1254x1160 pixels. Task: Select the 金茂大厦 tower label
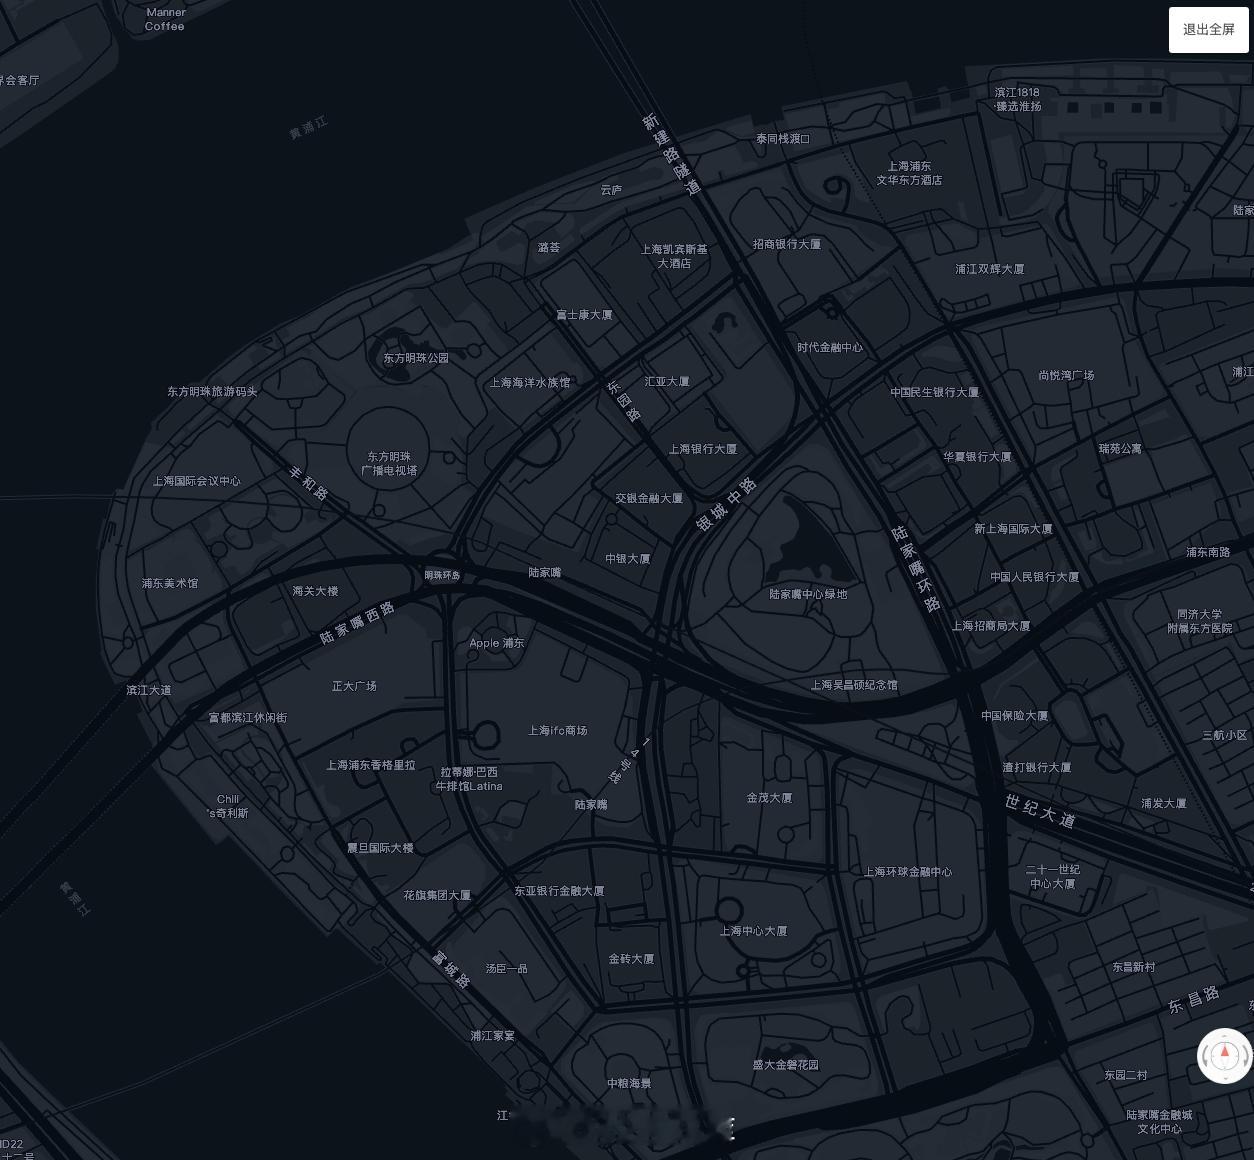click(x=769, y=798)
